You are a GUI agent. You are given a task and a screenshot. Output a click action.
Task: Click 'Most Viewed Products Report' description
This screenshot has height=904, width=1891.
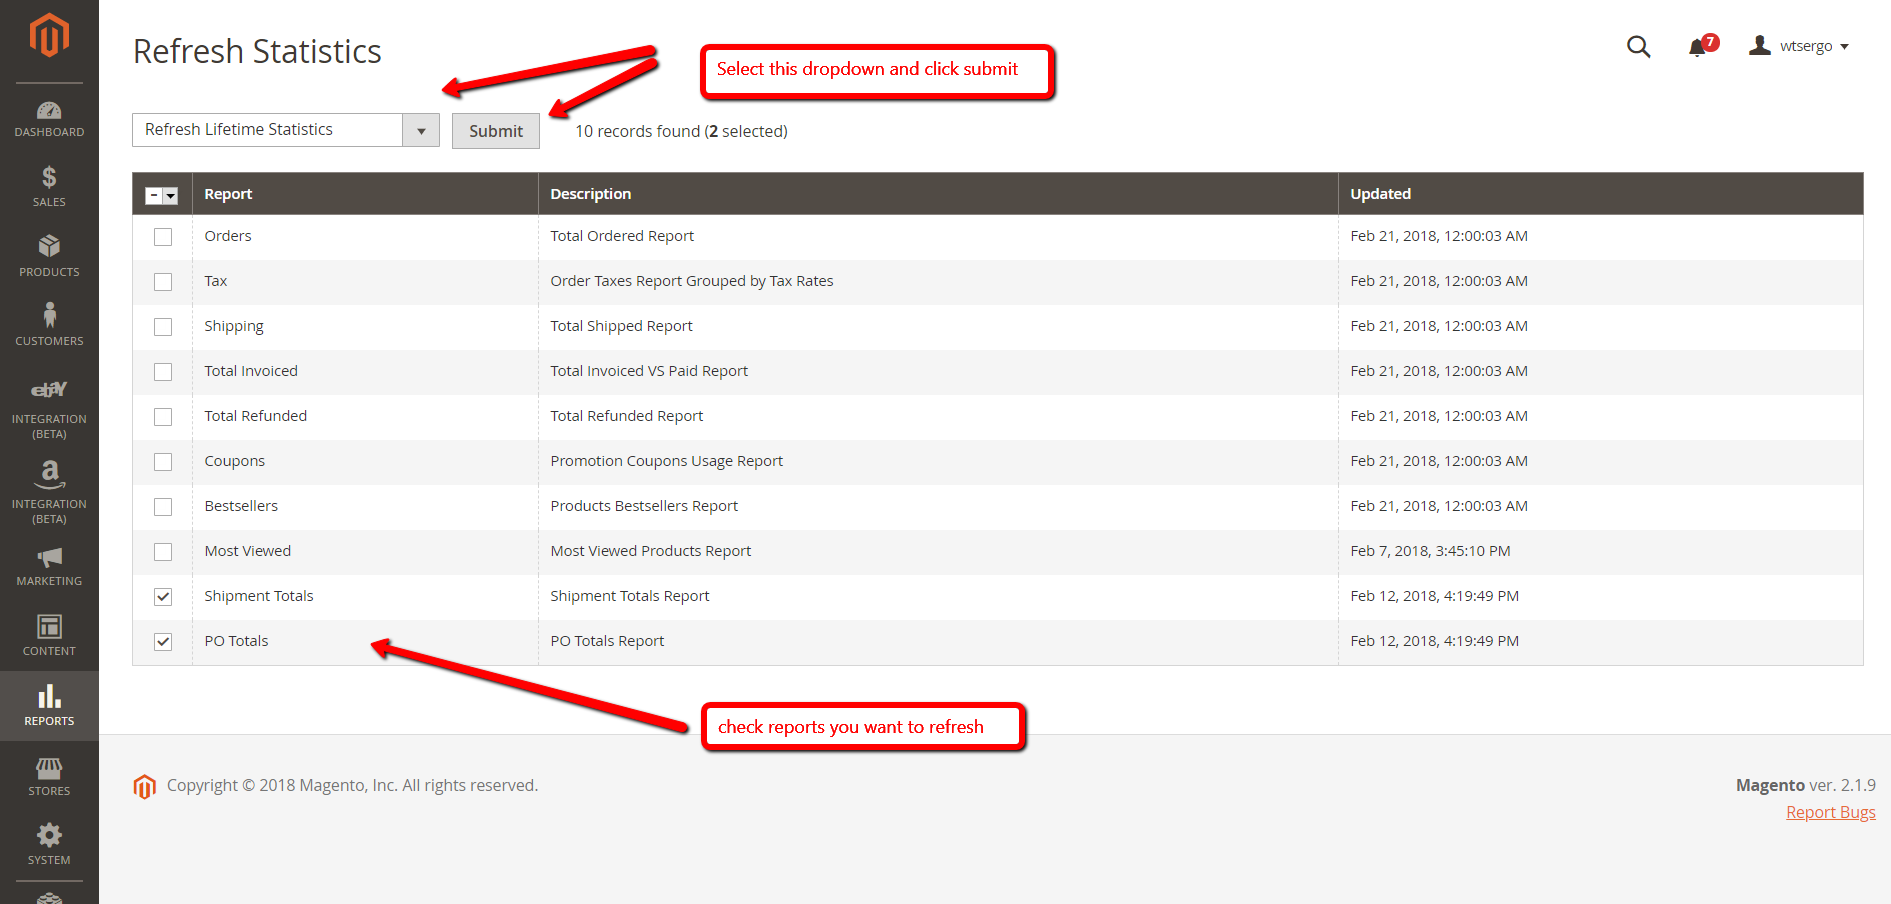[x=651, y=551]
